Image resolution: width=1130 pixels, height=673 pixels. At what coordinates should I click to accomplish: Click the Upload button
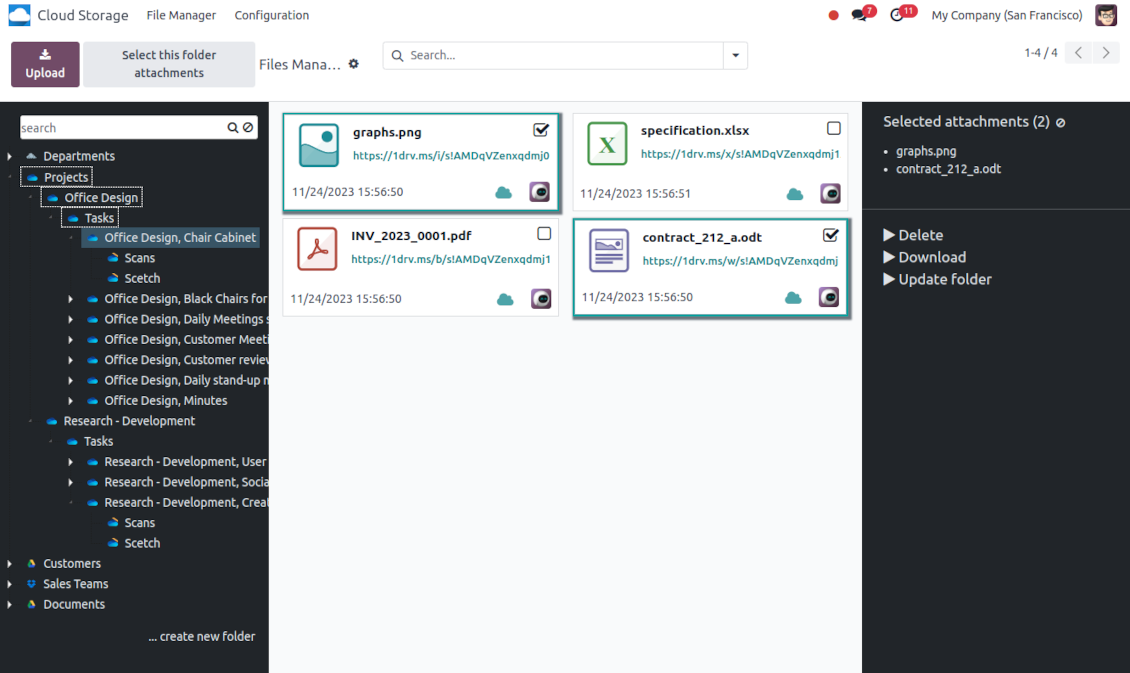click(45, 64)
